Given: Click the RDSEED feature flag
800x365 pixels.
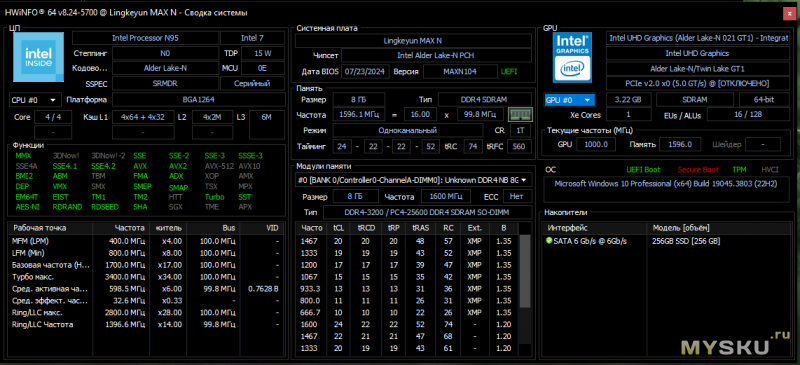Looking at the screenshot, I should pos(105,207).
